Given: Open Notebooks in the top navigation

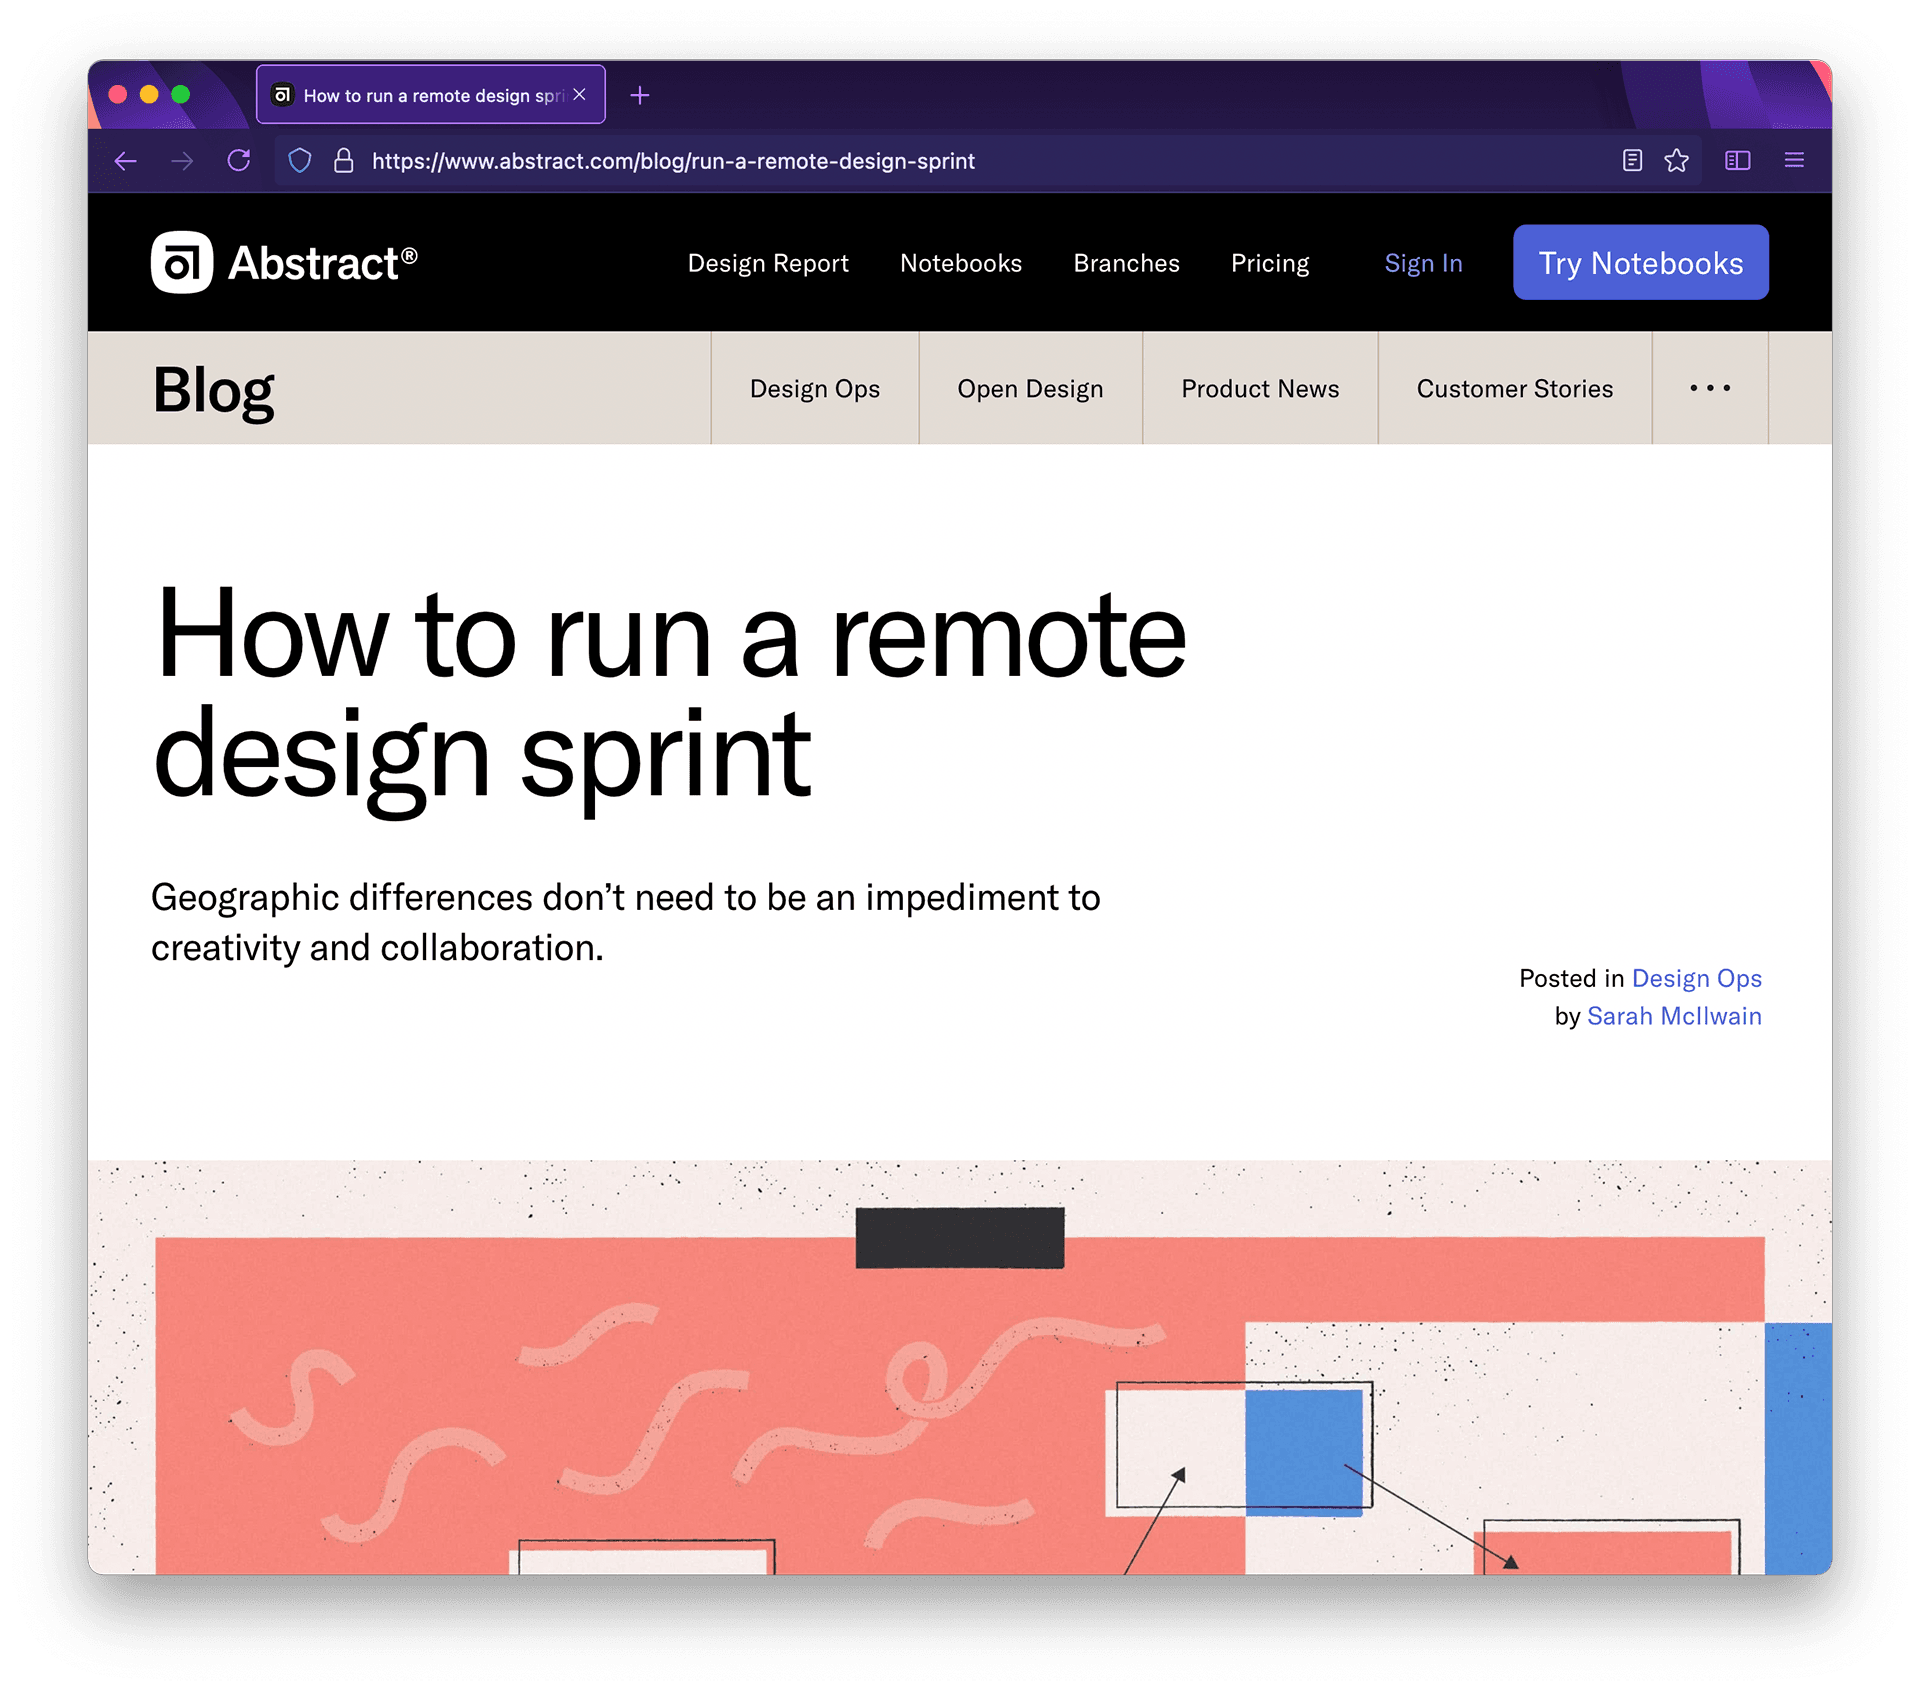Looking at the screenshot, I should point(961,263).
